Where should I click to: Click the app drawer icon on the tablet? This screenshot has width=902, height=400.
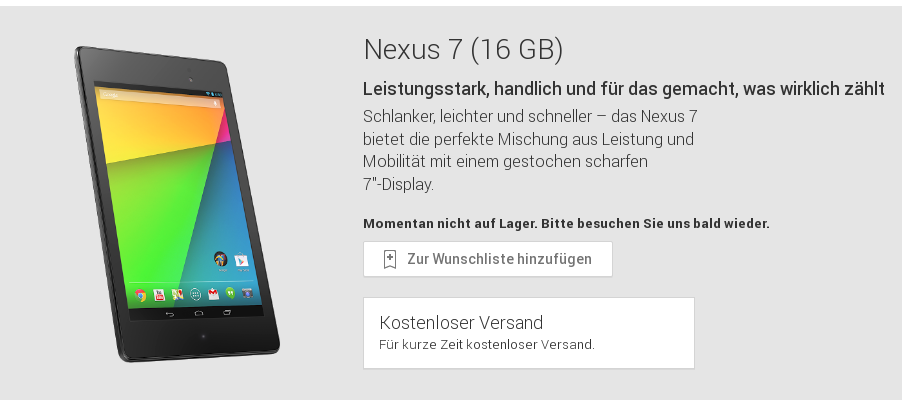196,295
